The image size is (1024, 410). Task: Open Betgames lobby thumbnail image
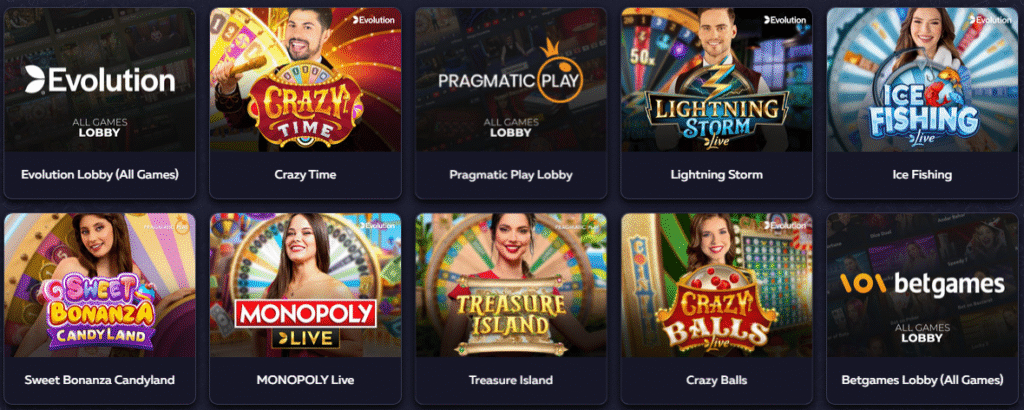tap(922, 285)
